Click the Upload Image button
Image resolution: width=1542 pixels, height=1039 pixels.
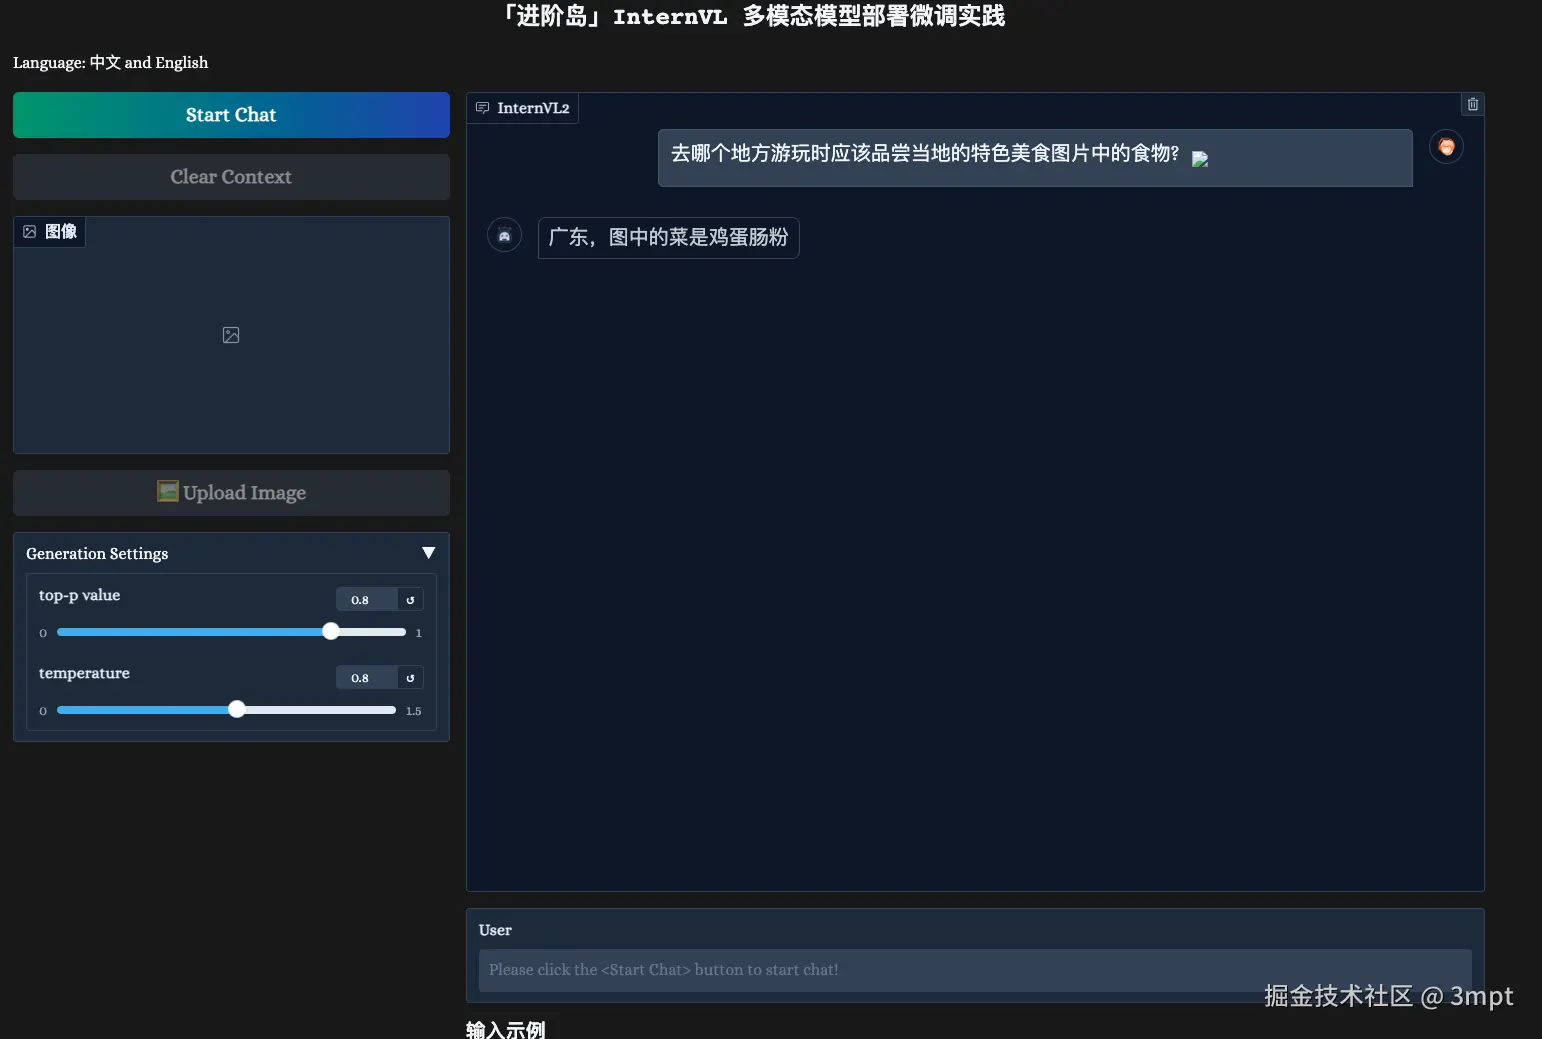[x=231, y=493]
